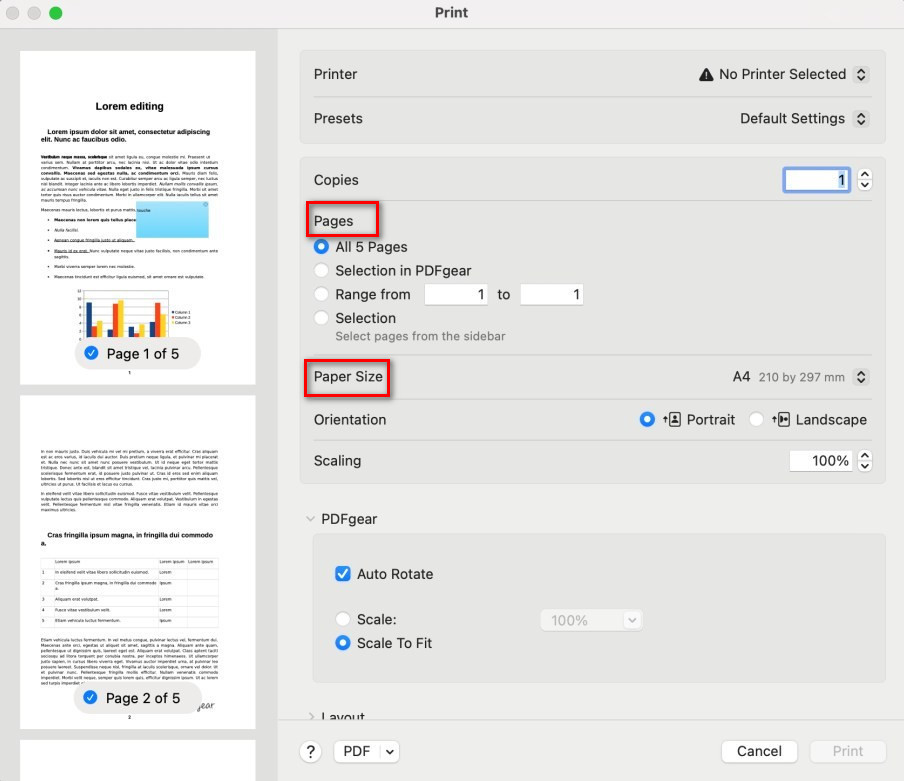This screenshot has width=904, height=781.
Task: Click the Copies stepper arrows
Action: coord(864,180)
